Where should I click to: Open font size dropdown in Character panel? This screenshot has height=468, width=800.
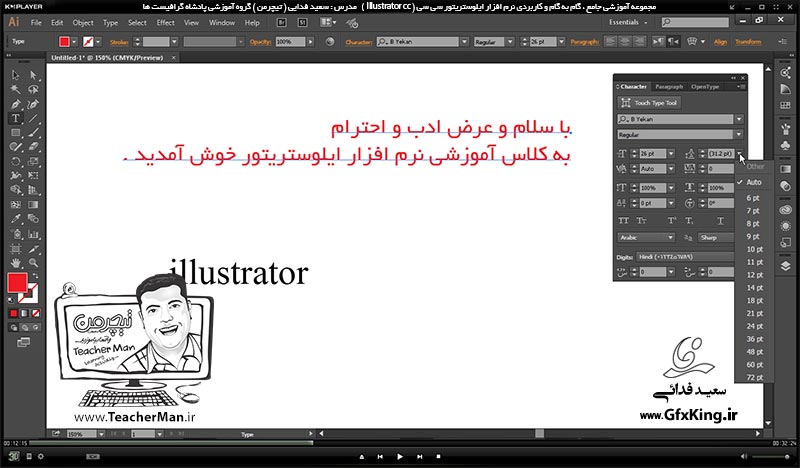(671, 153)
